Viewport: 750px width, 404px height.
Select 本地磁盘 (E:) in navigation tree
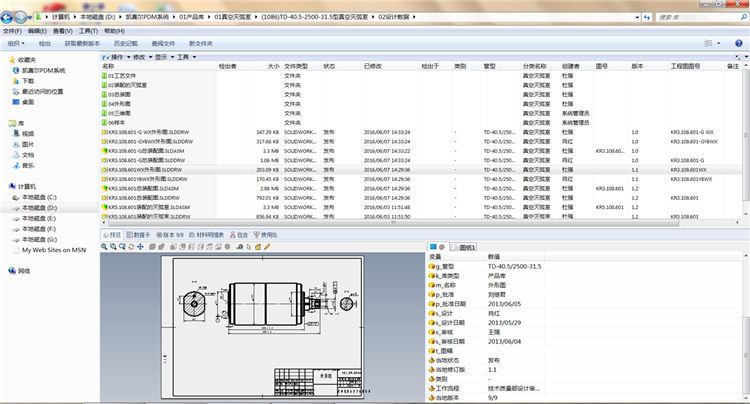tap(40, 219)
